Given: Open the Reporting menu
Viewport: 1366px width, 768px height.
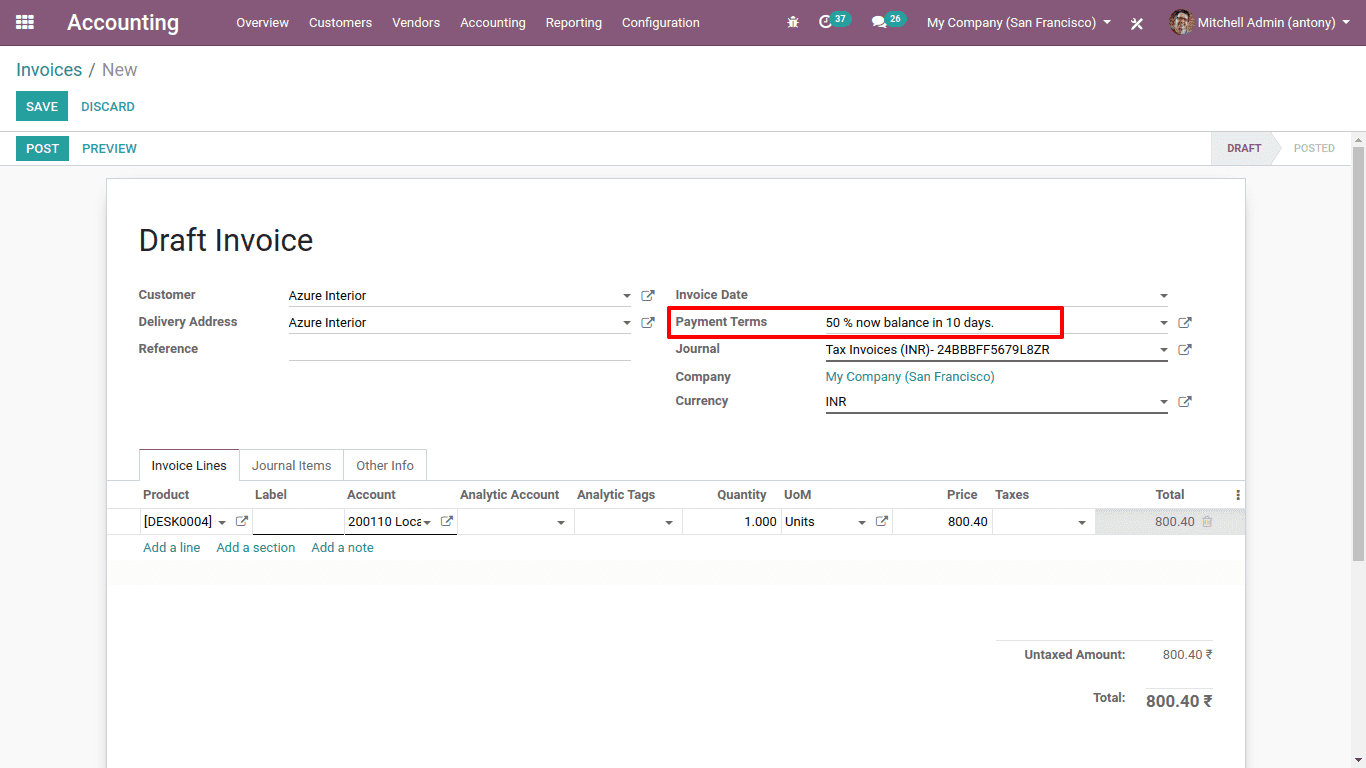Looking at the screenshot, I should (x=574, y=22).
